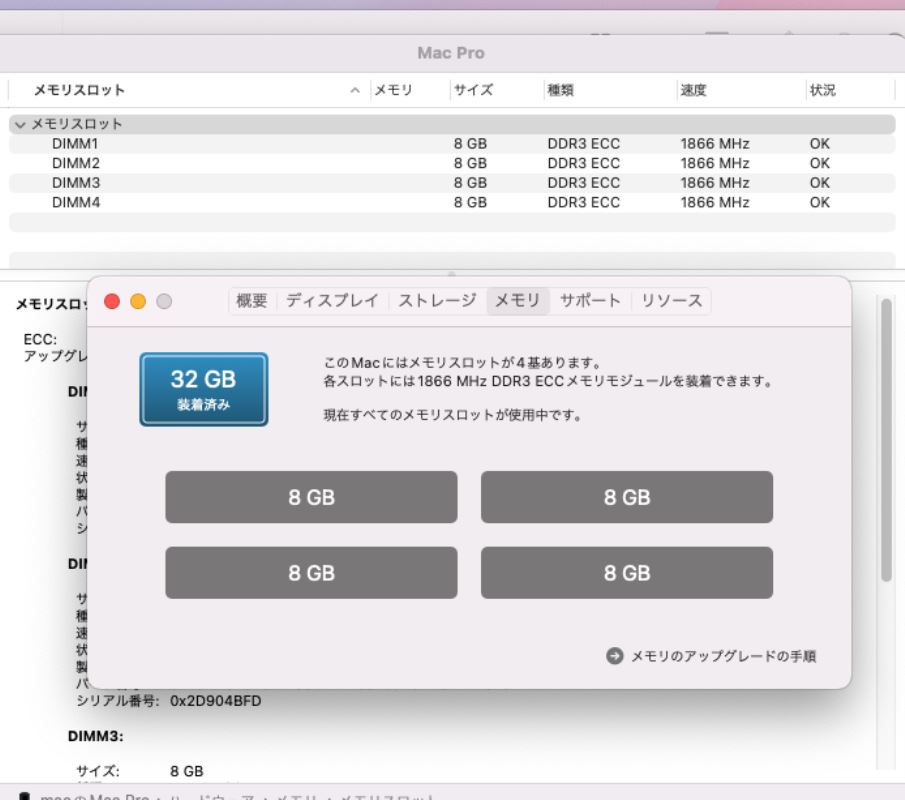This screenshot has width=905, height=800.
Task: Click the sort arrow in メモリスロット column header
Action: [355, 90]
